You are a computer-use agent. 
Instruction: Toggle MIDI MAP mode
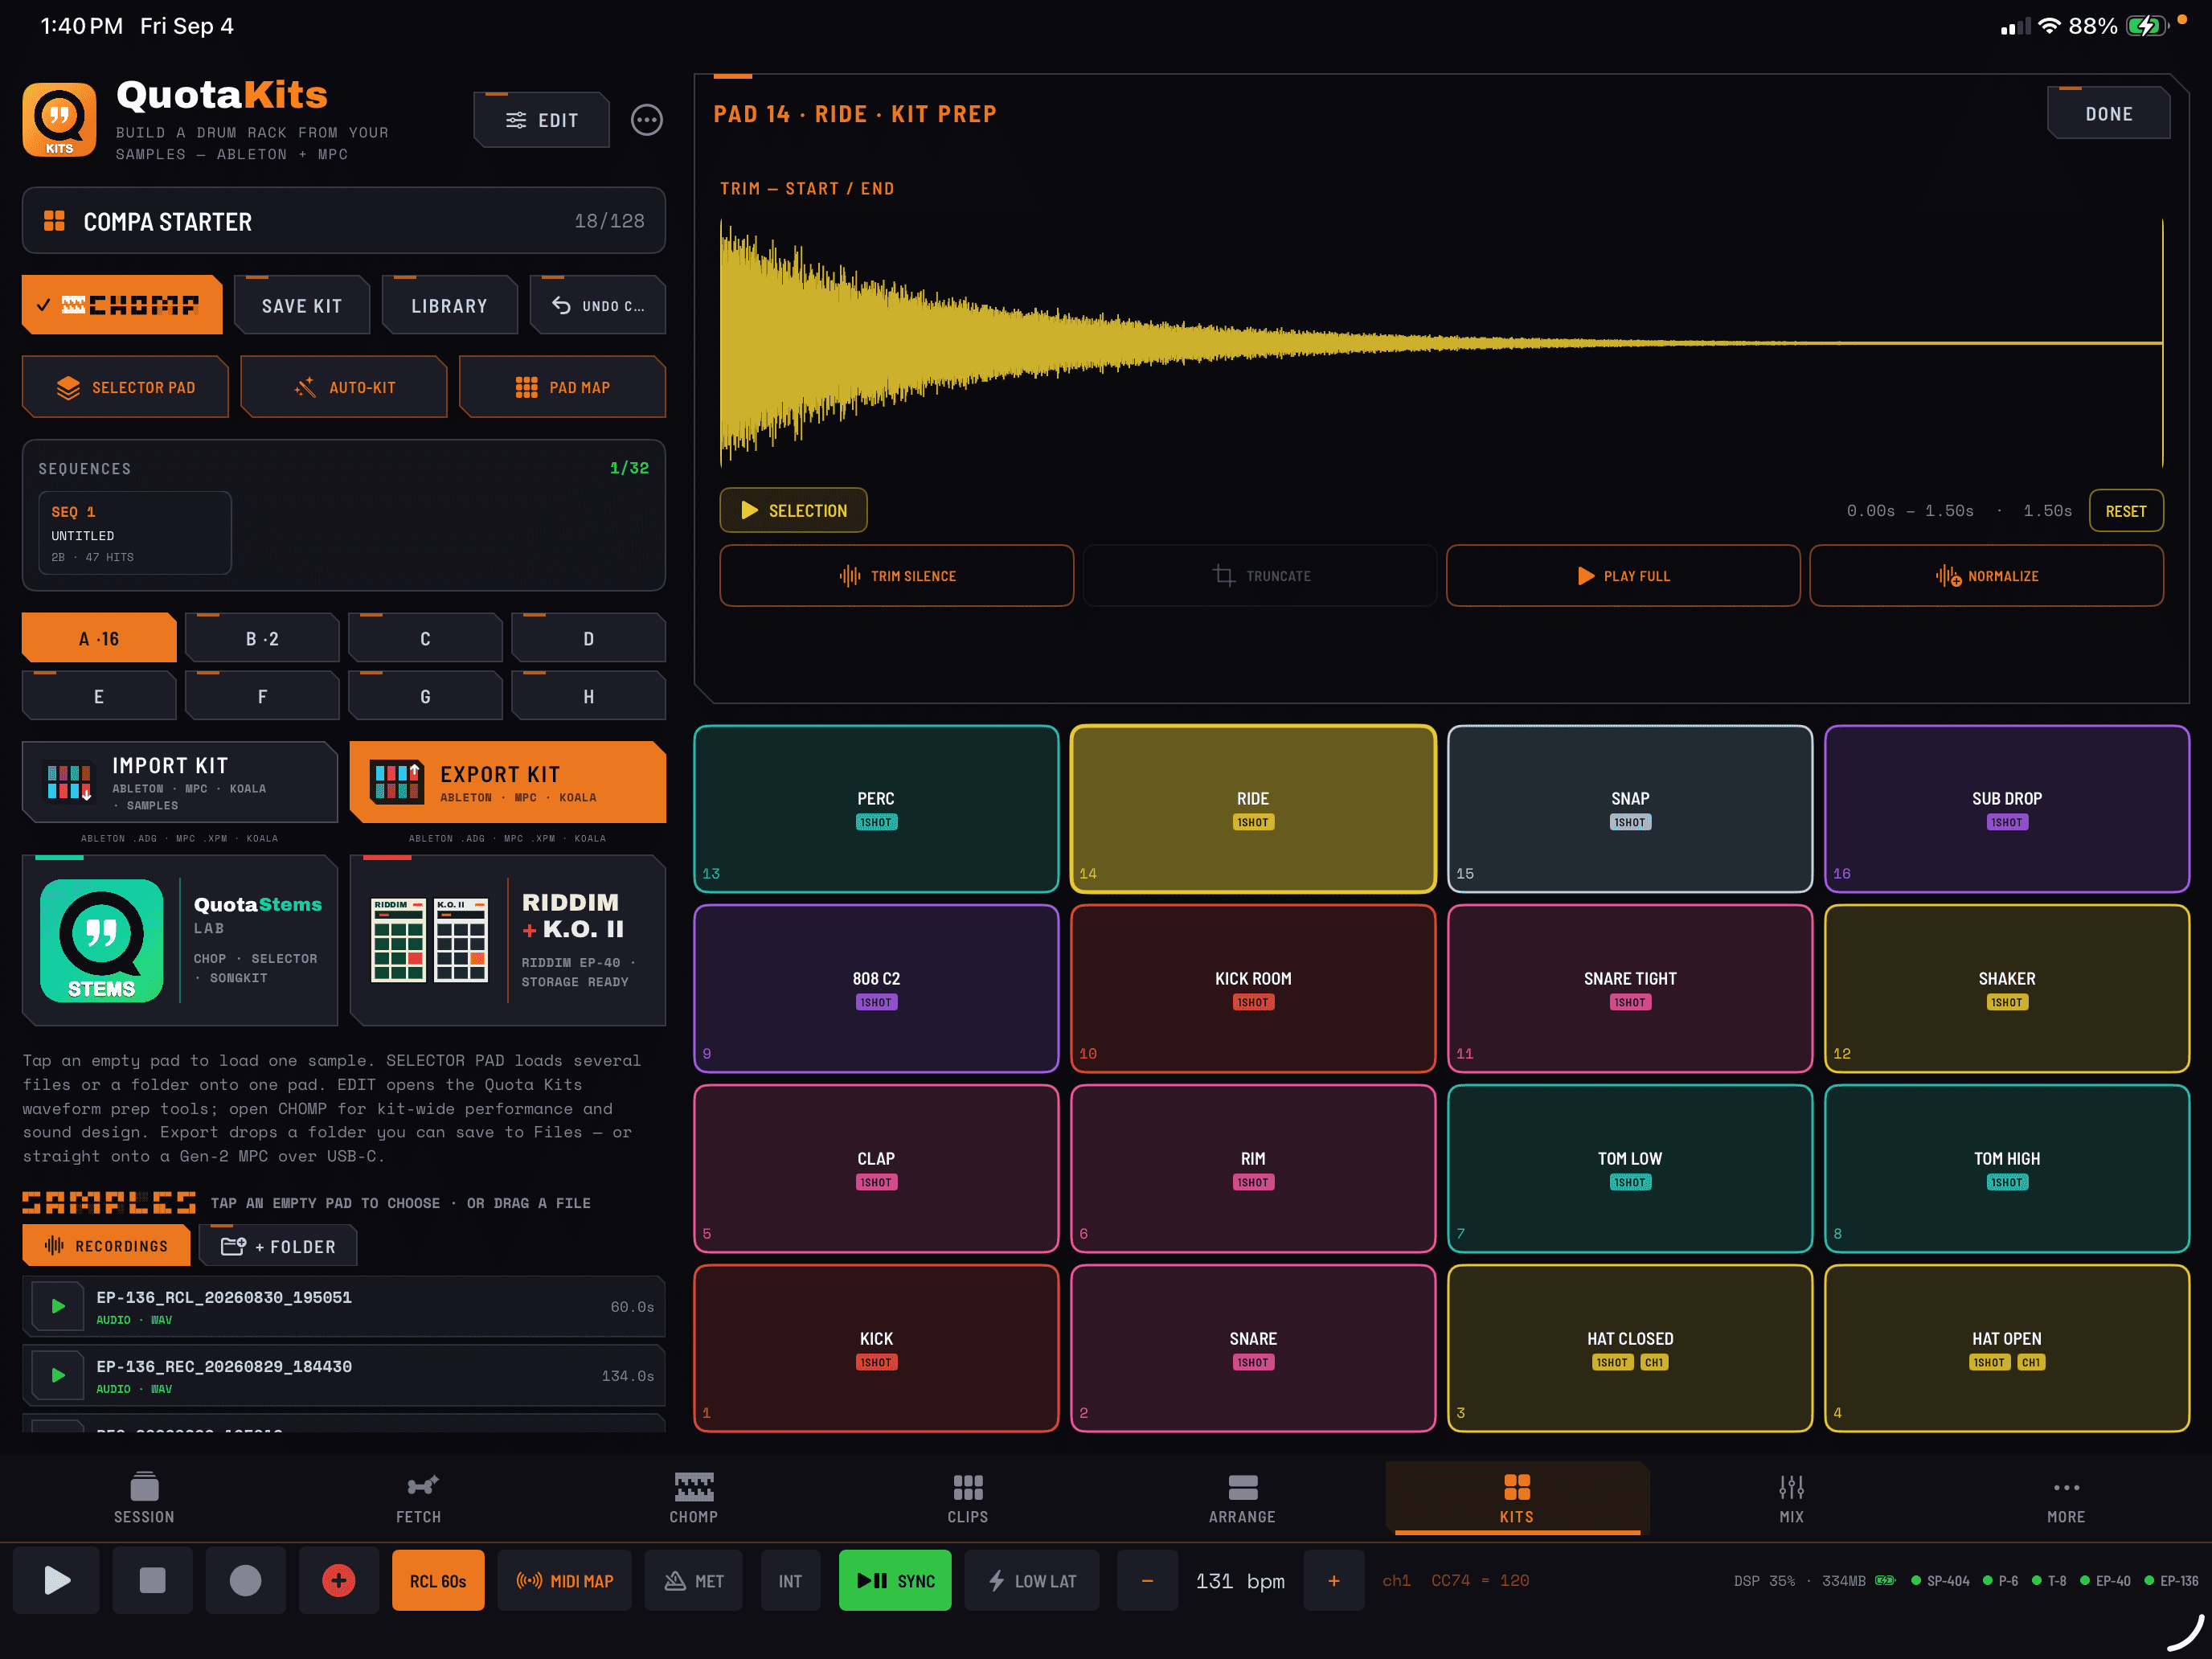coord(565,1580)
